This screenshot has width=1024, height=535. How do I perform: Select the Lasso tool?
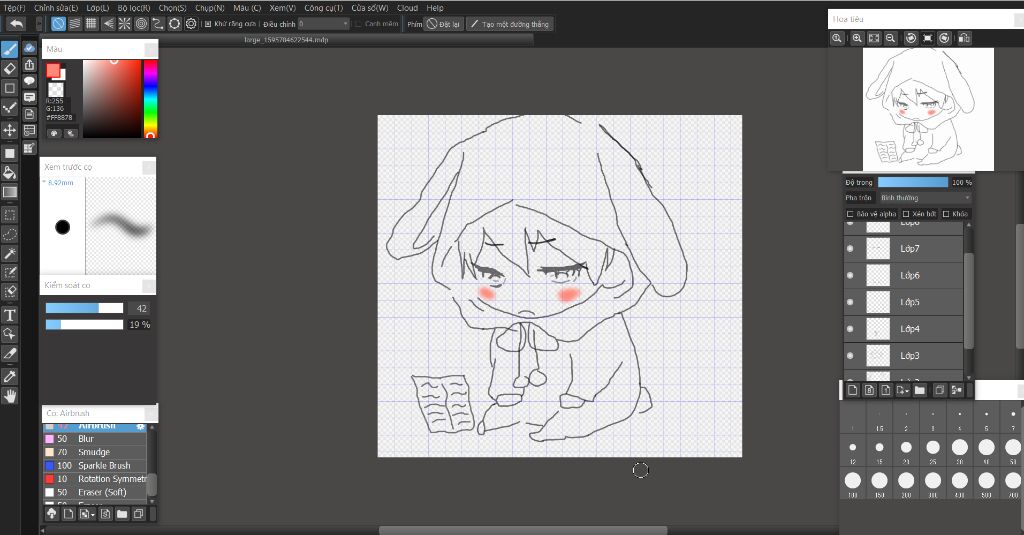[9, 234]
